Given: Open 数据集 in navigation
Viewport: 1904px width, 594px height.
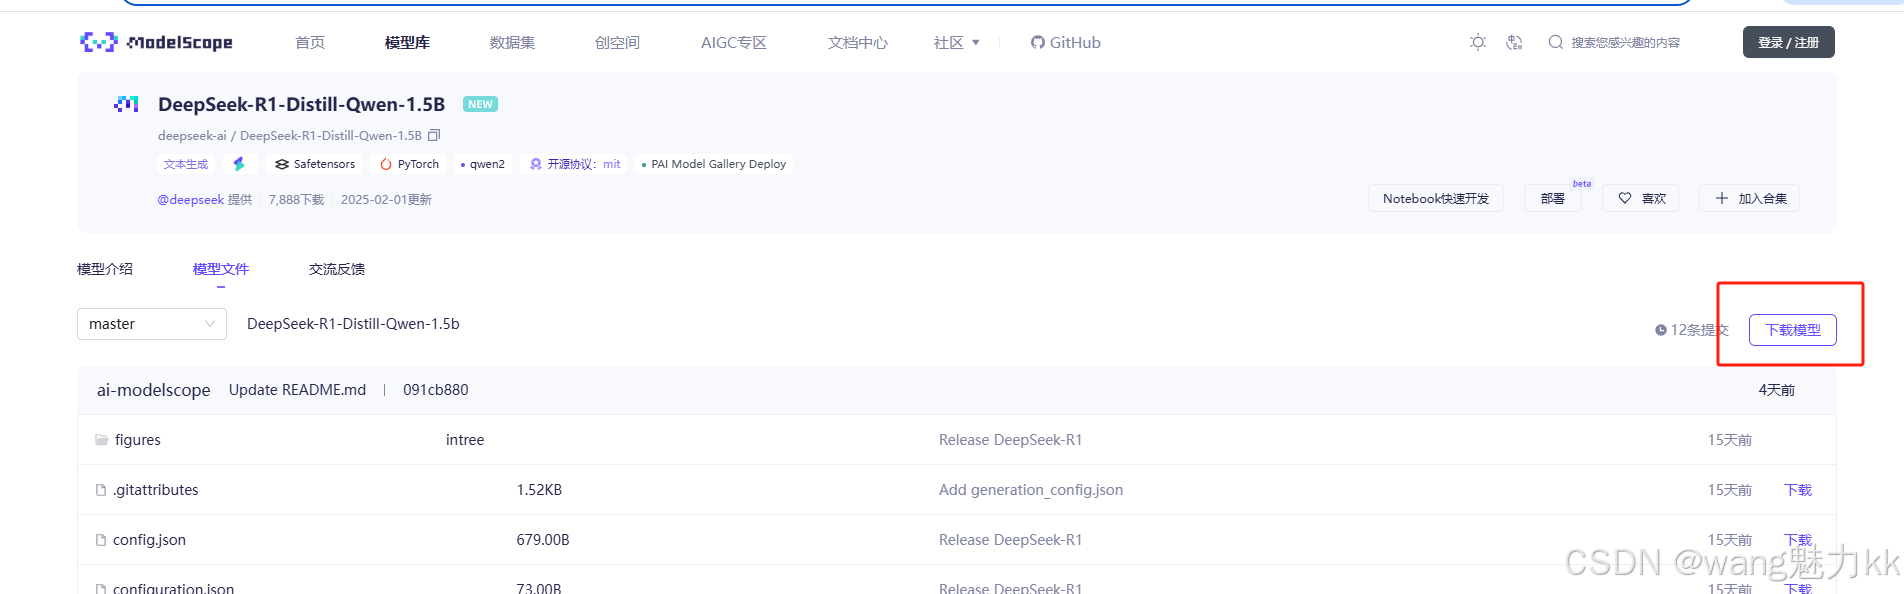Looking at the screenshot, I should click(x=512, y=42).
